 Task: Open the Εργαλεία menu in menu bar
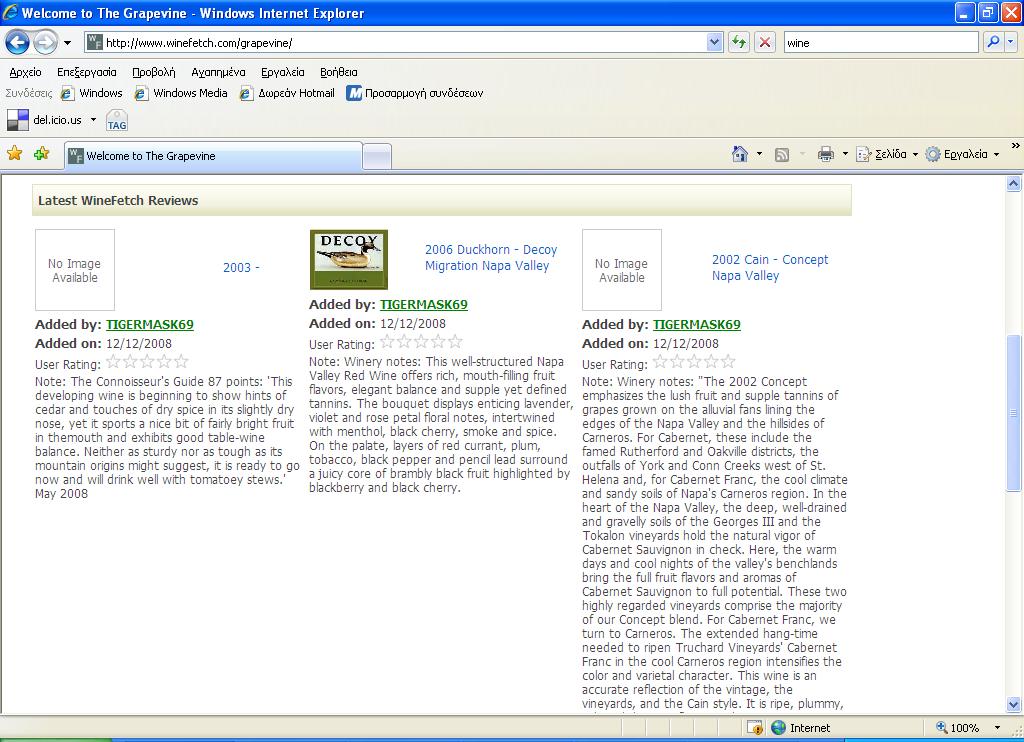[283, 73]
